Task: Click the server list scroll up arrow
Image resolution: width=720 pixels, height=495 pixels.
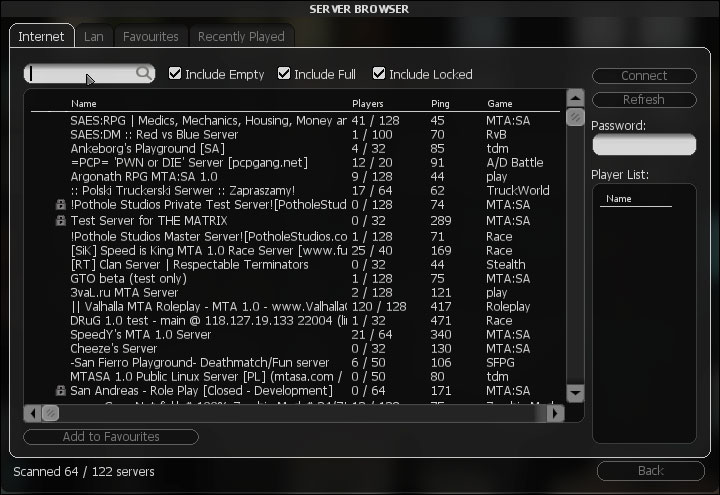Action: 575,98
